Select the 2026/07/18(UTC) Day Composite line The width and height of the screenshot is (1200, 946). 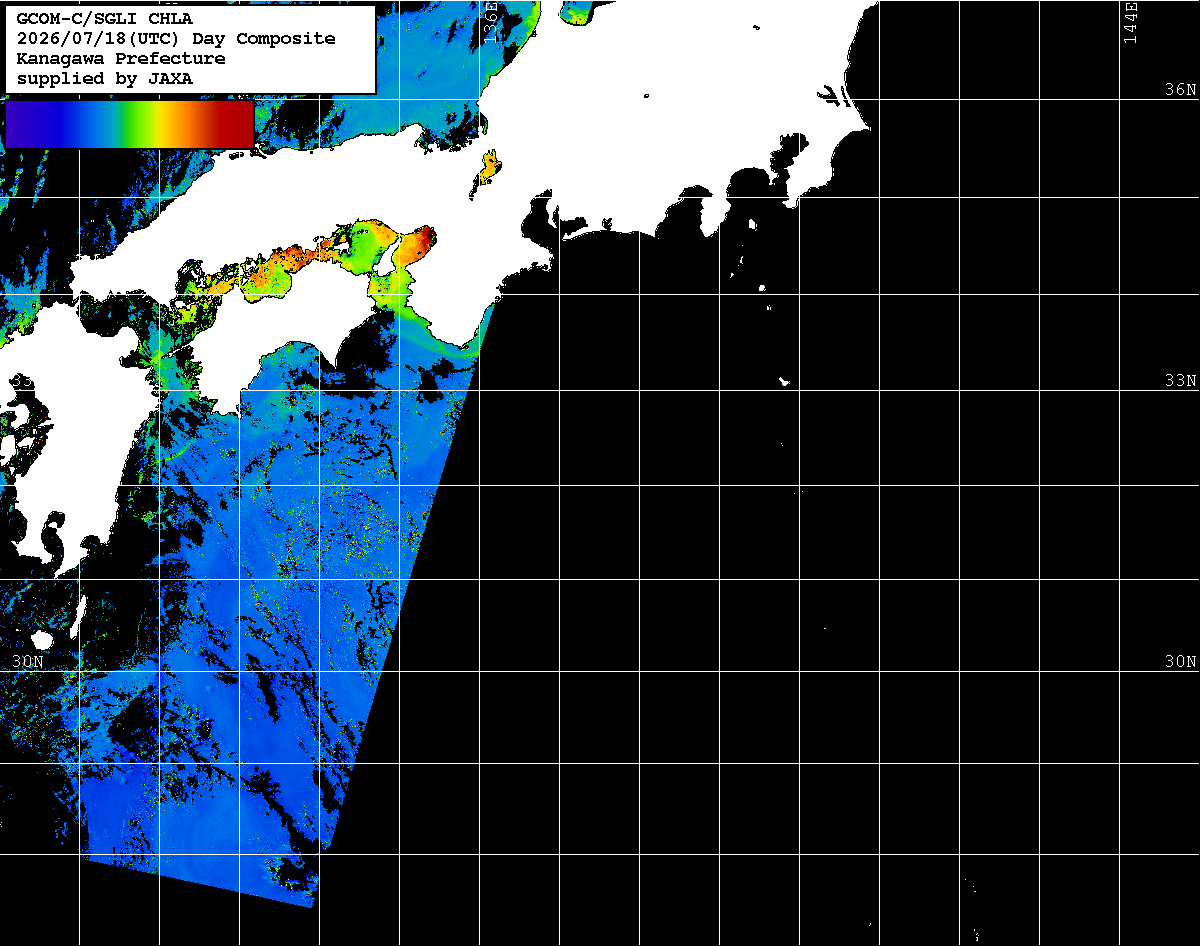176,39
